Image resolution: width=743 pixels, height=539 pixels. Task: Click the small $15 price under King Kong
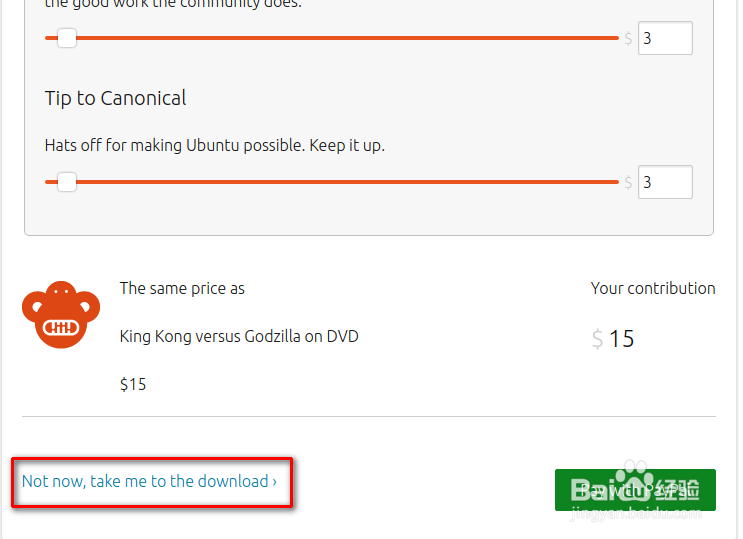[133, 384]
